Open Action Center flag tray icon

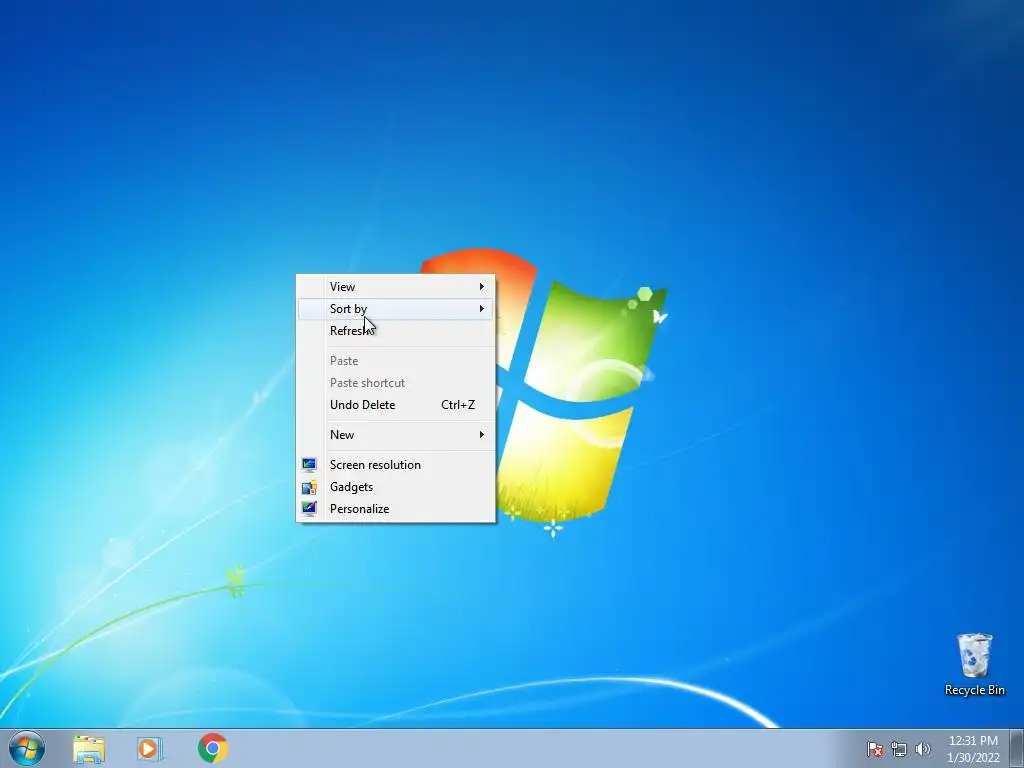pyautogui.click(x=874, y=749)
